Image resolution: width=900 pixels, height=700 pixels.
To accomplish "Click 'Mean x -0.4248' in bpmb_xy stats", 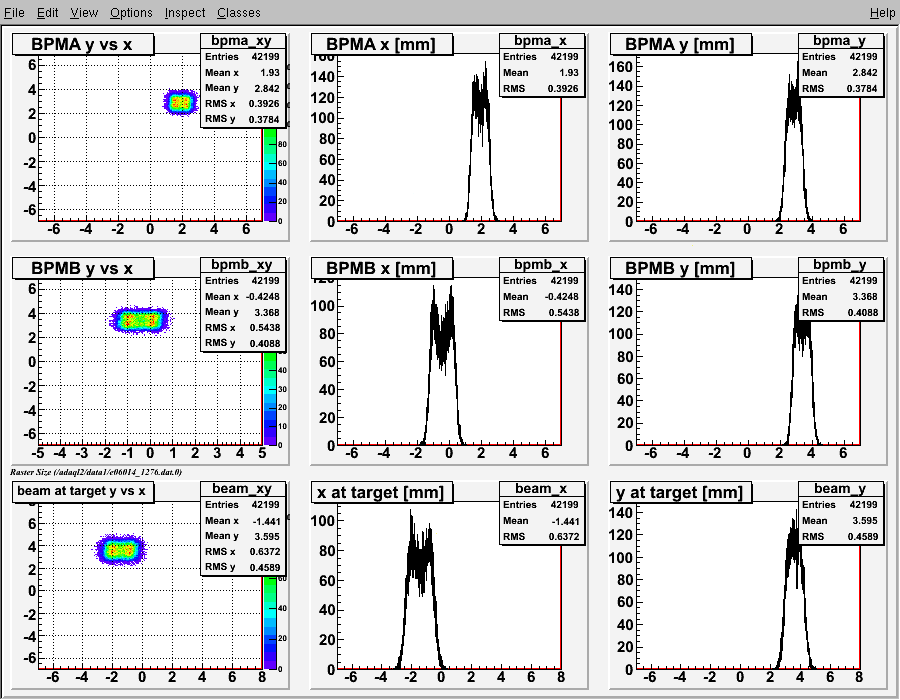I will point(242,297).
